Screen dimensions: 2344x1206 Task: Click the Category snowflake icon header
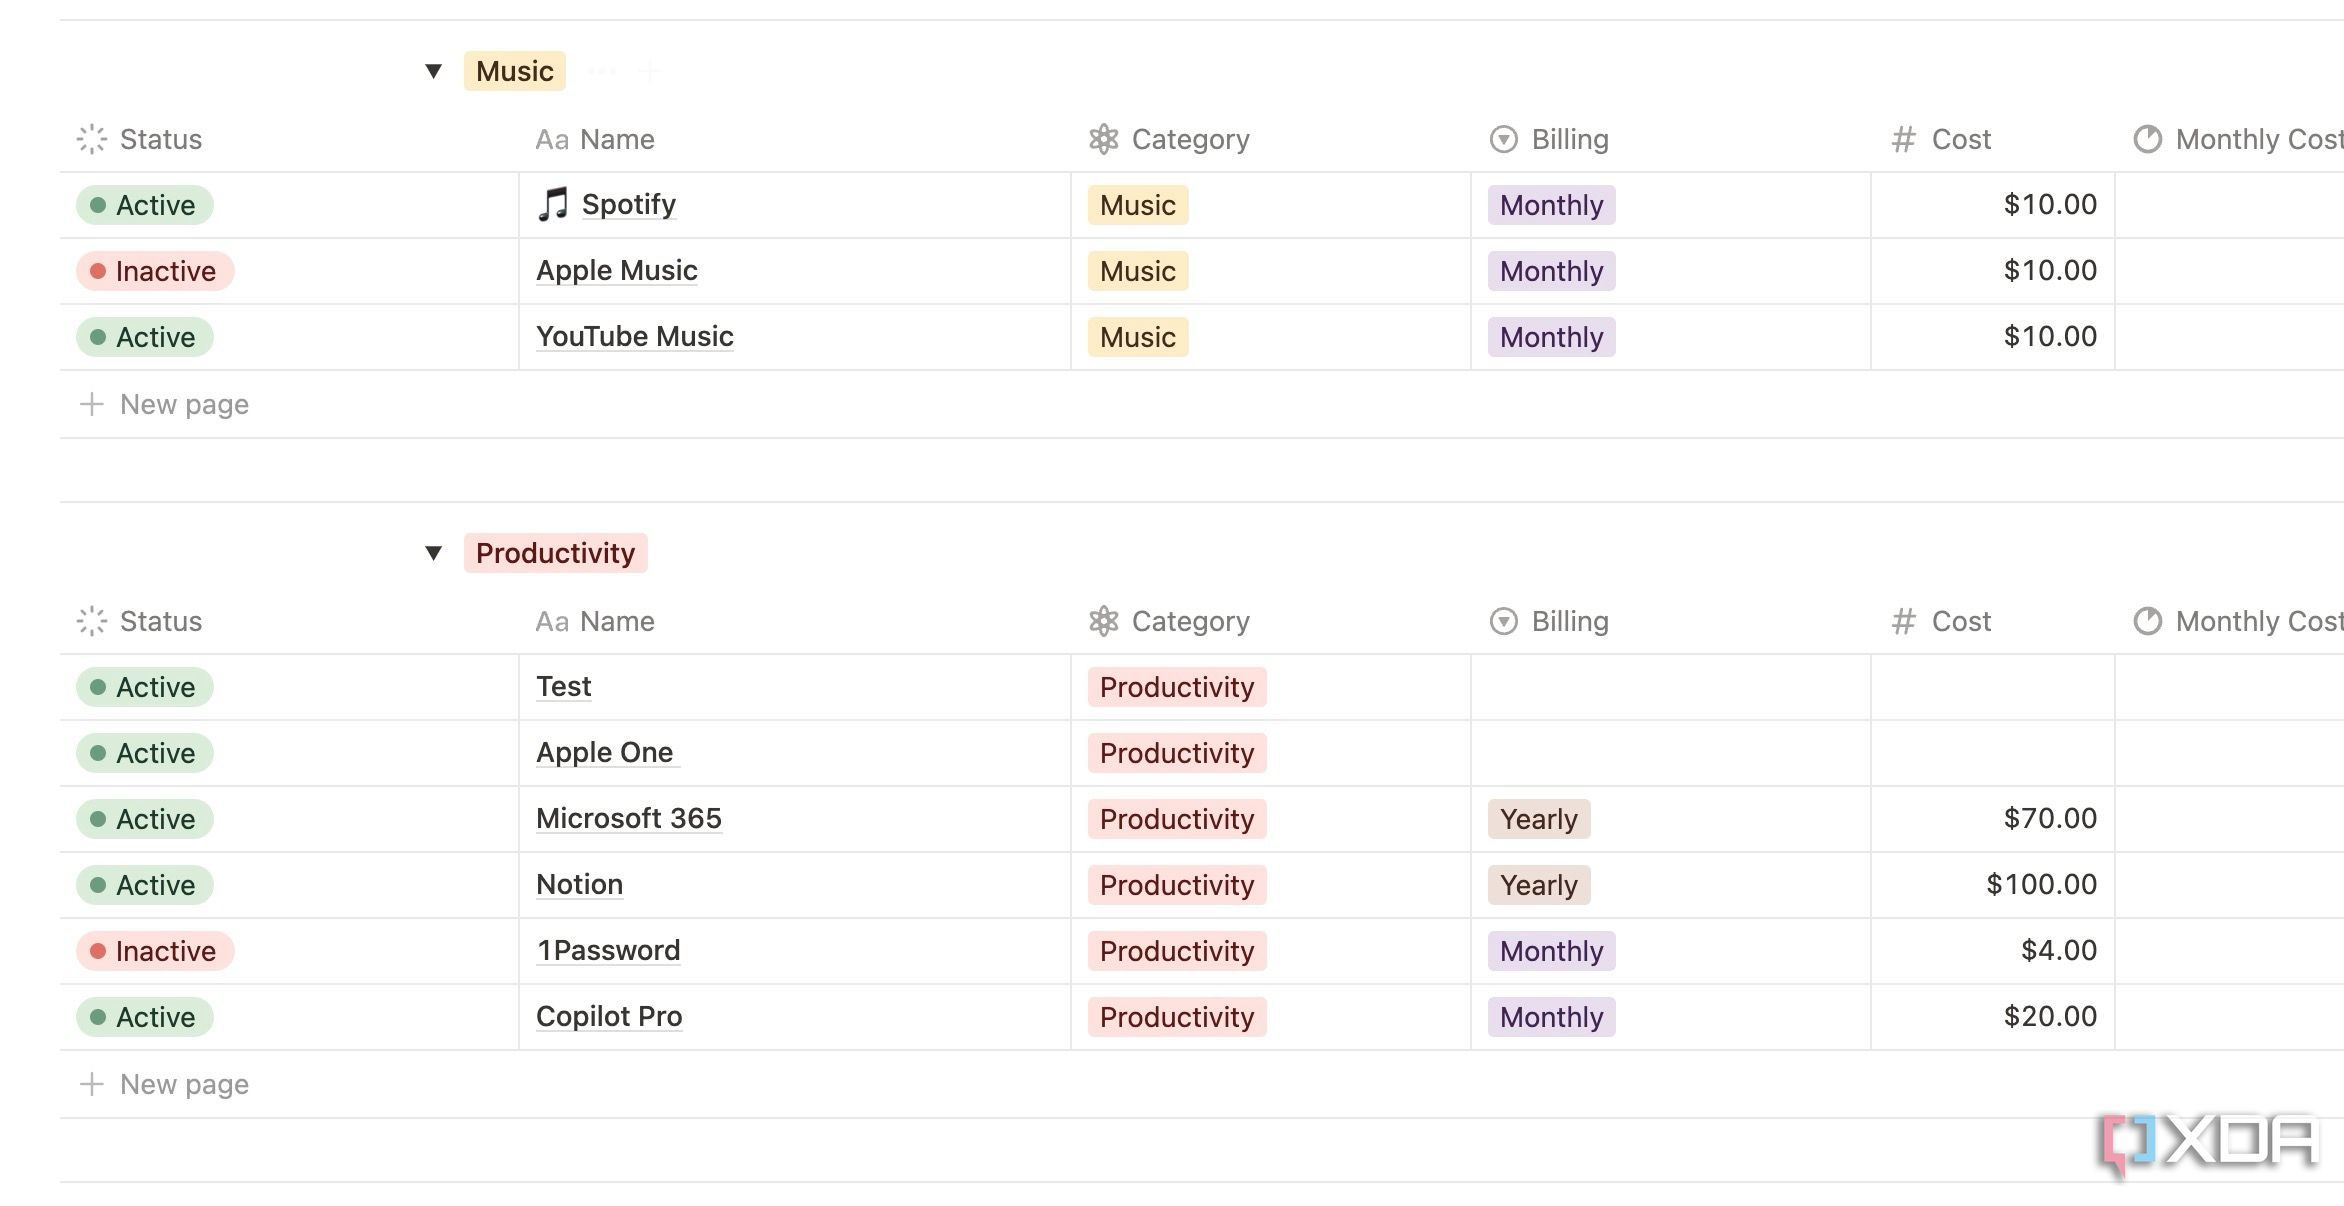click(x=1103, y=138)
